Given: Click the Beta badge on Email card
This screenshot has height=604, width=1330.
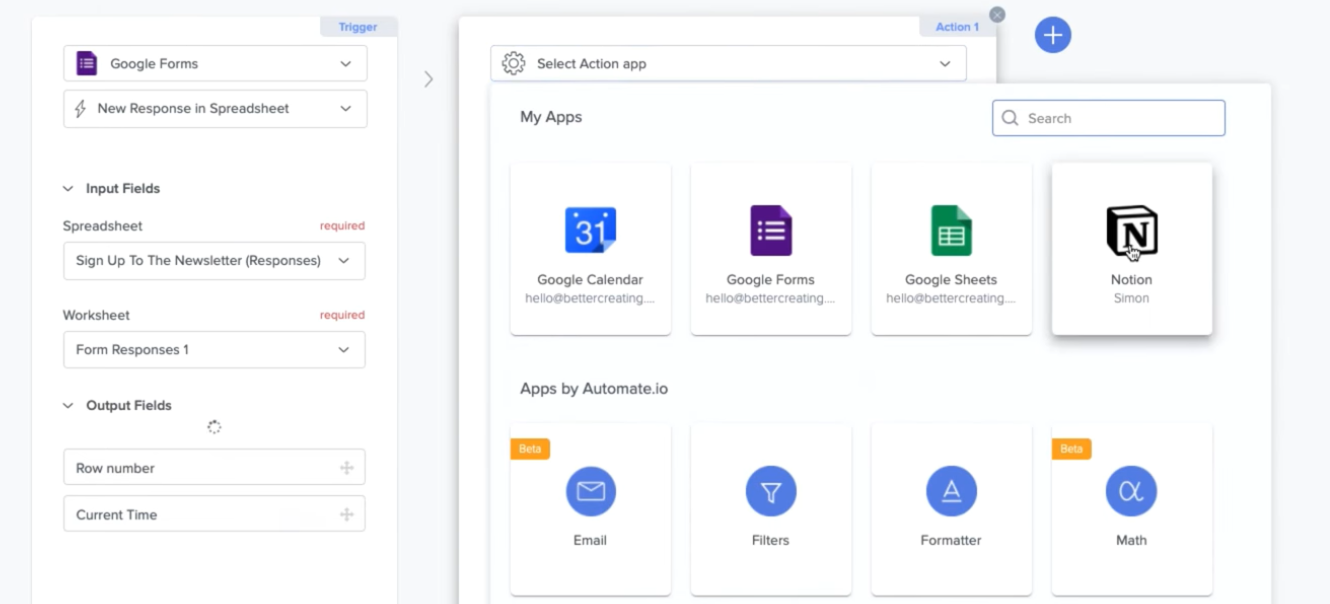Looking at the screenshot, I should [530, 449].
